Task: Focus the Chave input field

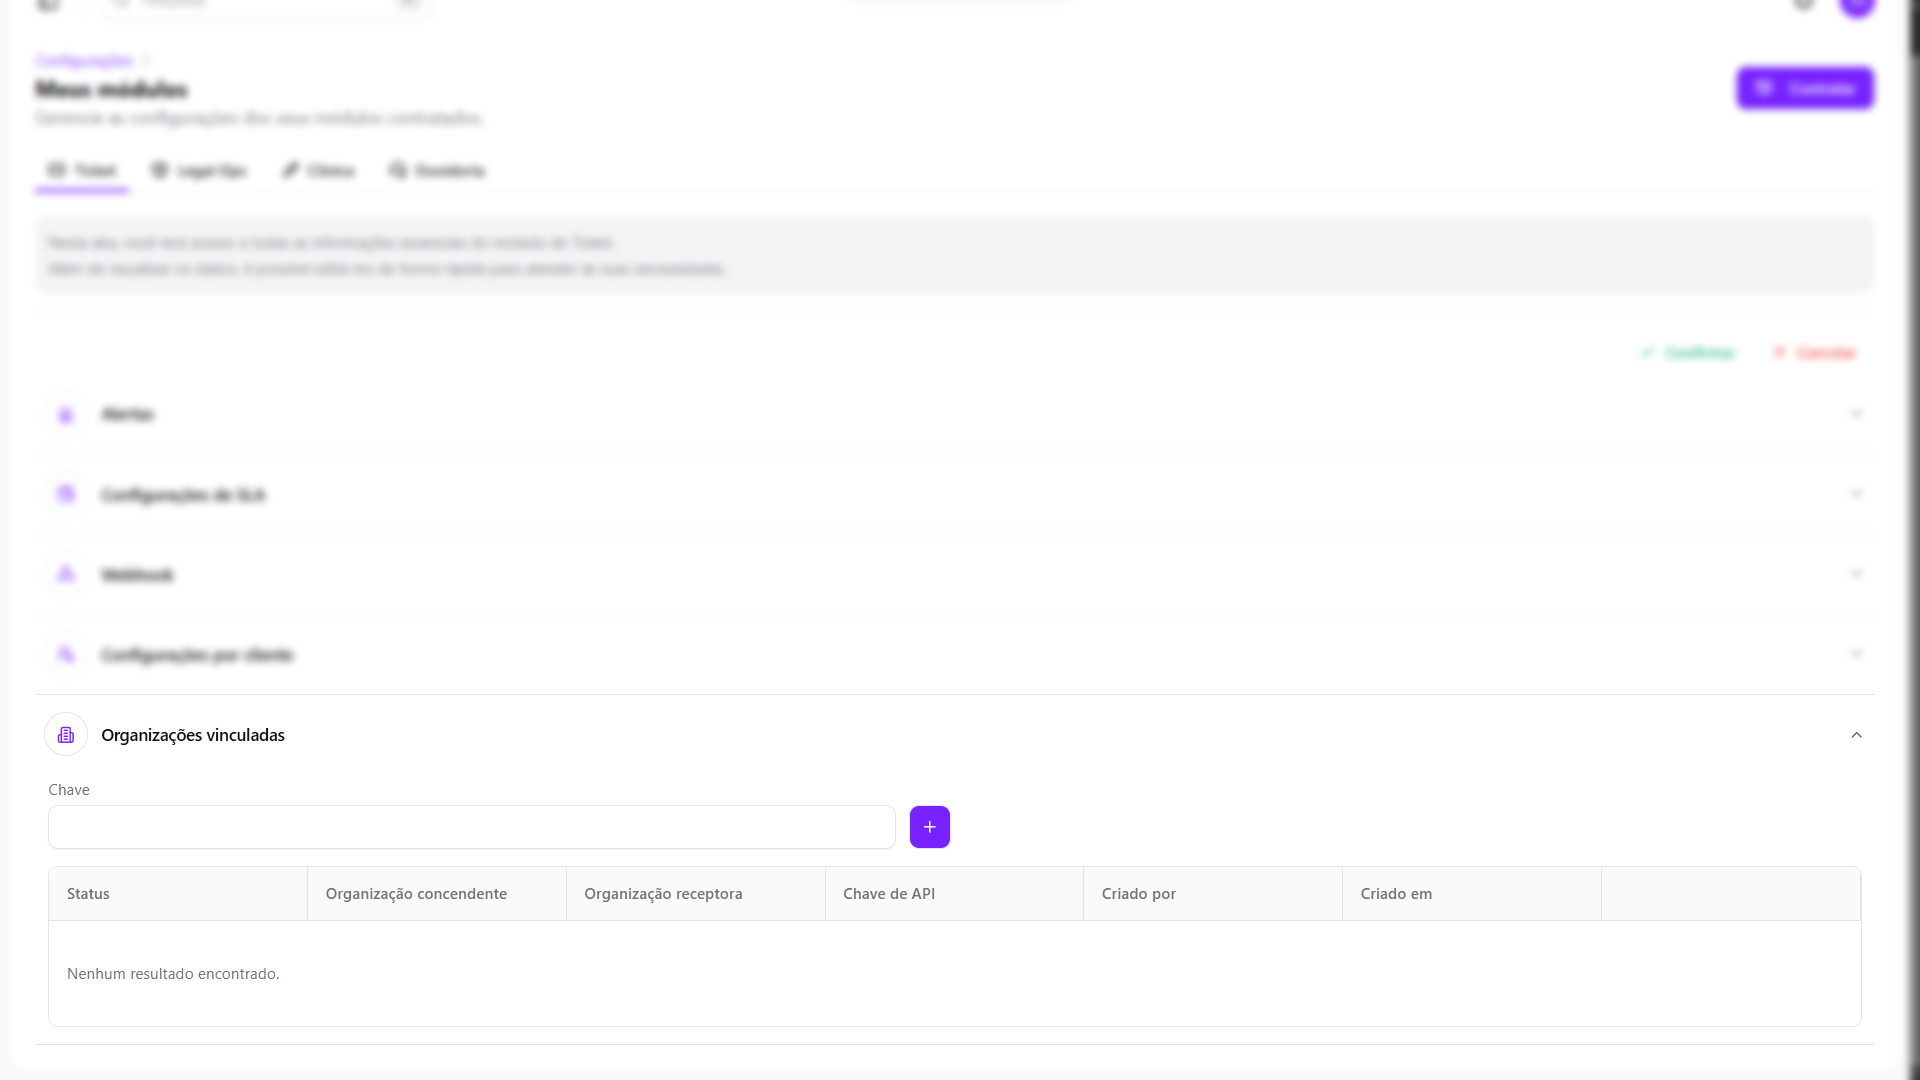Action: [x=471, y=827]
